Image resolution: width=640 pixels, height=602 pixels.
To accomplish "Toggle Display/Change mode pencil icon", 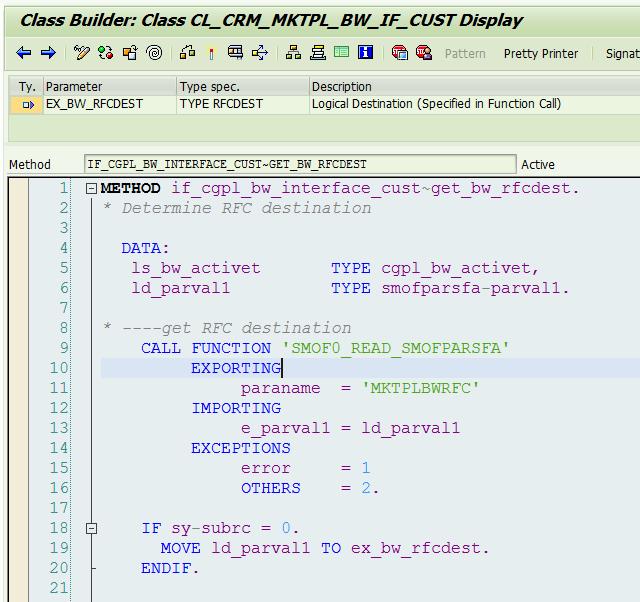I will pyautogui.click(x=81, y=53).
